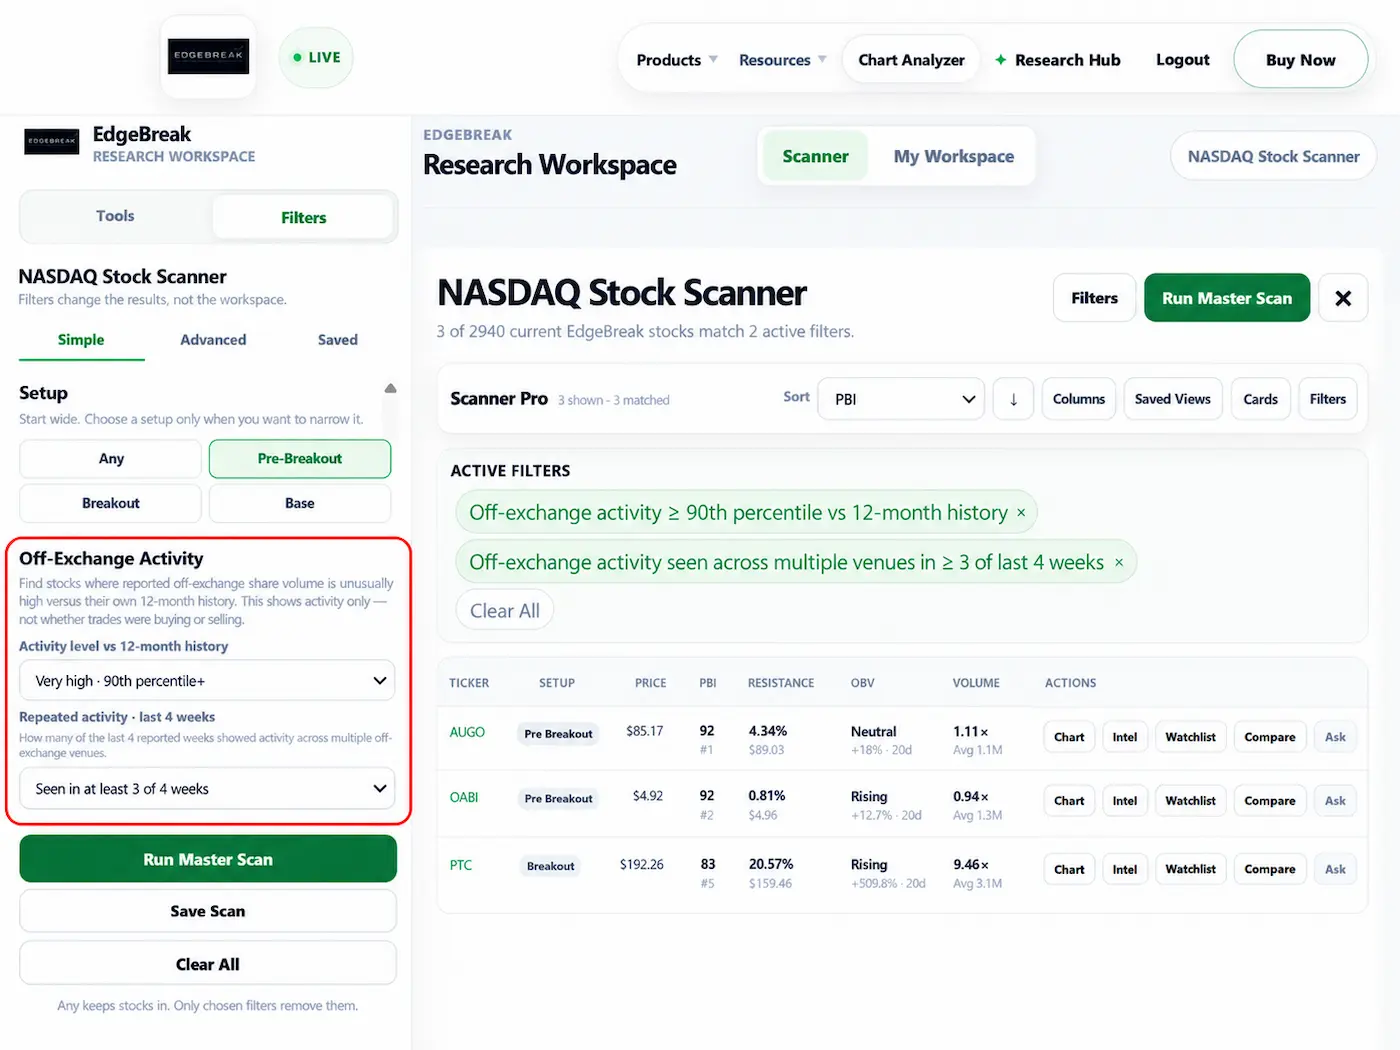Click the Buy Now button
The width and height of the screenshot is (1400, 1050).
click(1301, 60)
